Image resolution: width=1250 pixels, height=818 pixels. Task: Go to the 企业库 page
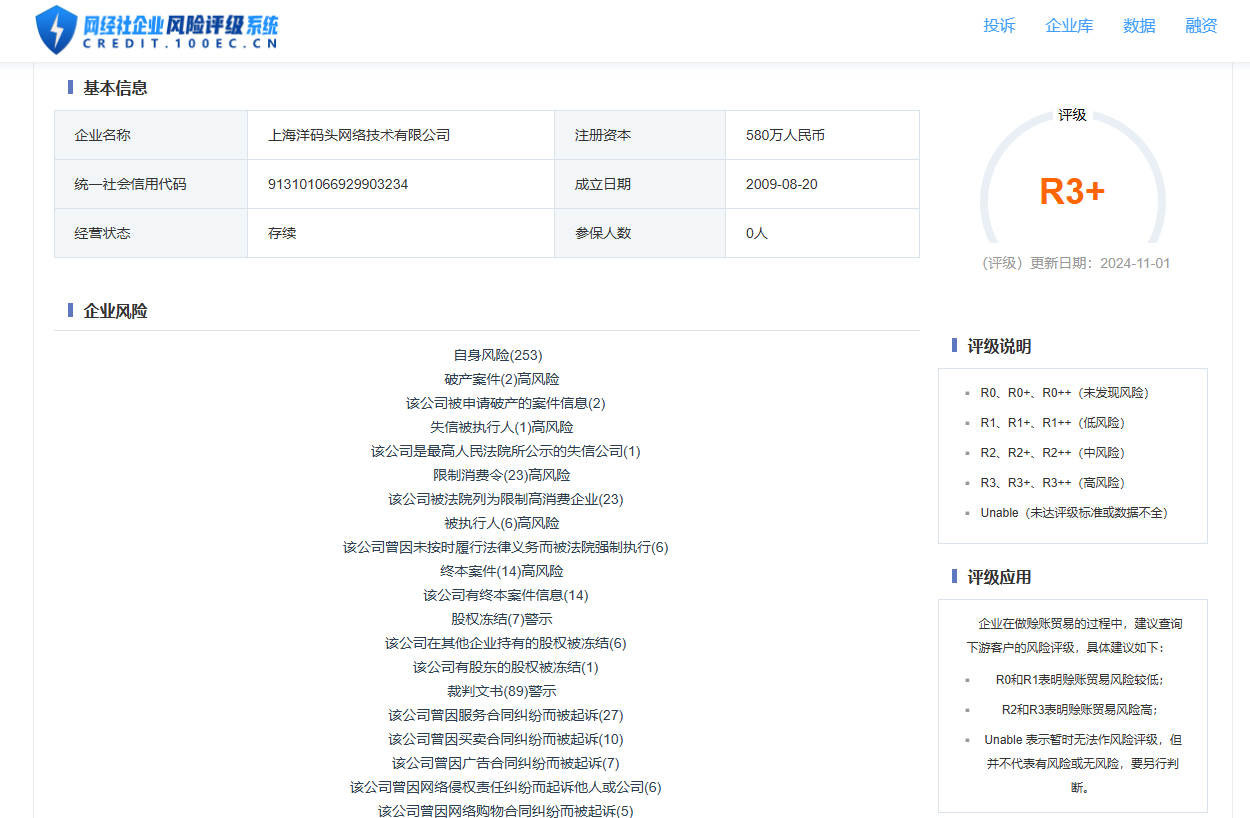[x=1069, y=26]
